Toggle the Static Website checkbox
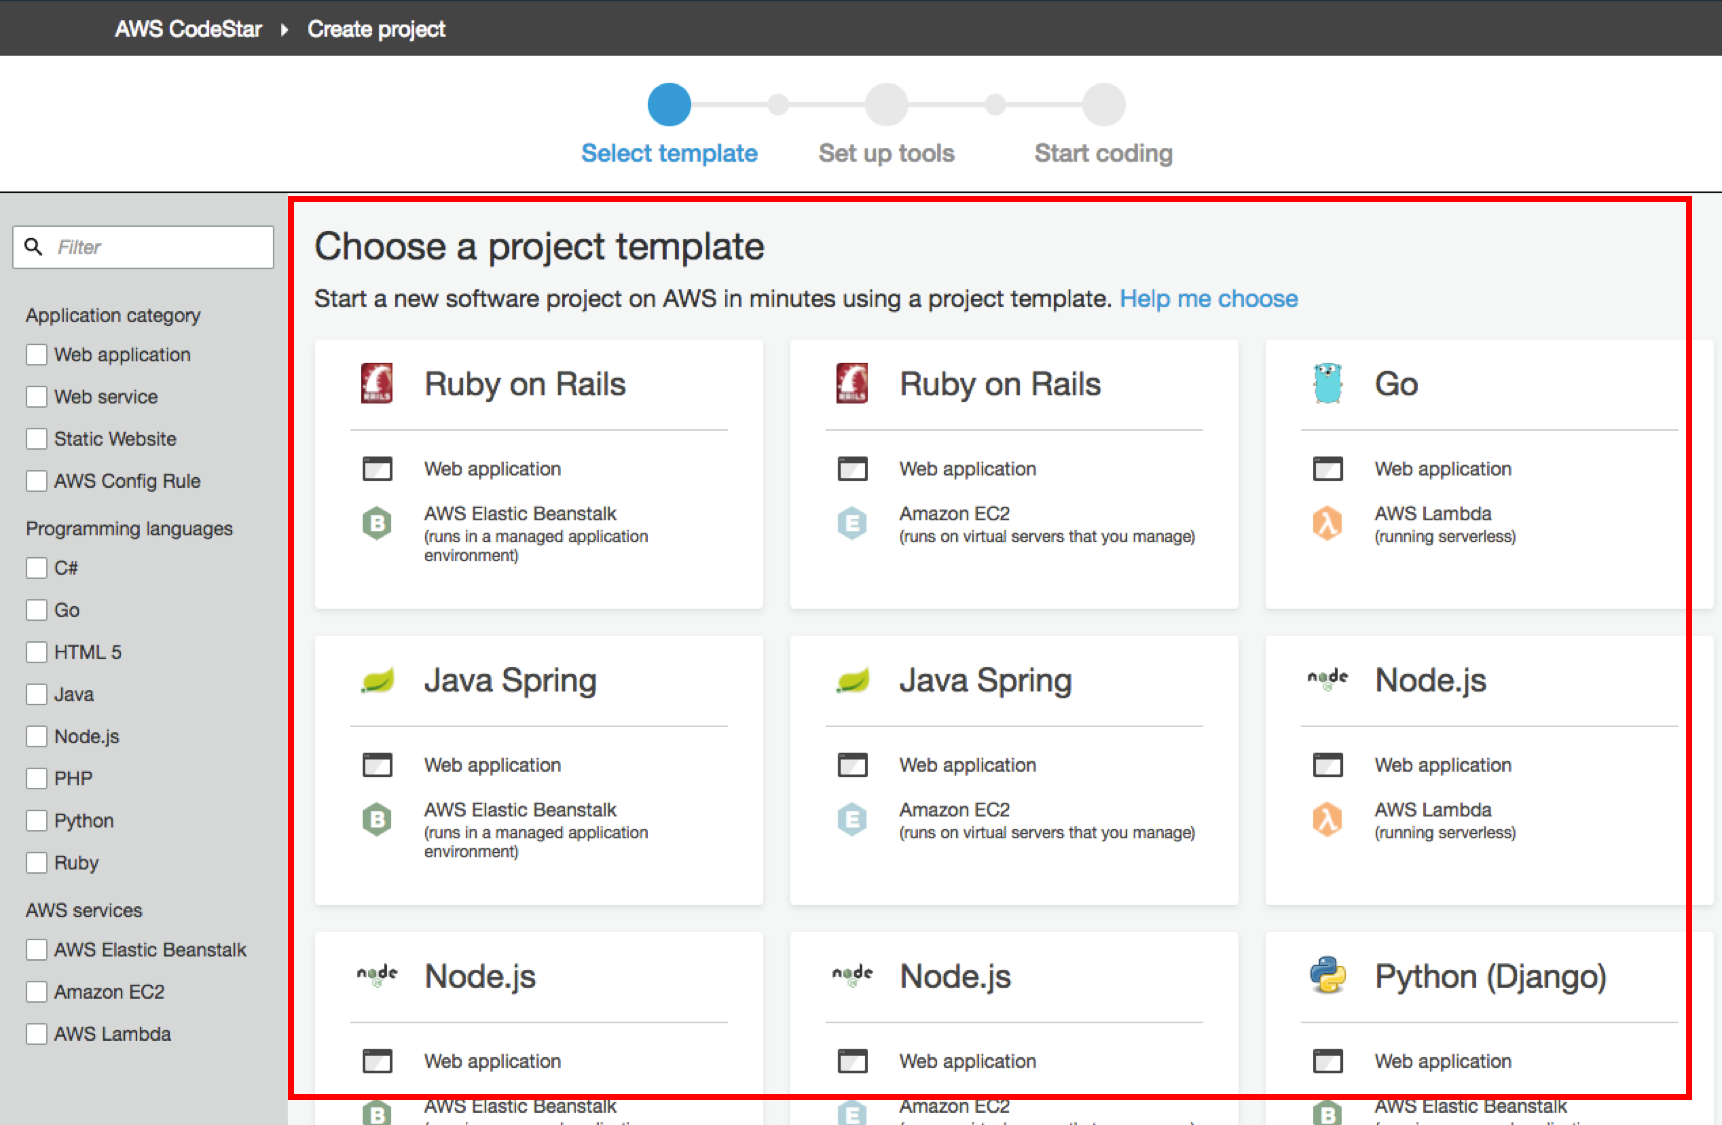 [37, 439]
